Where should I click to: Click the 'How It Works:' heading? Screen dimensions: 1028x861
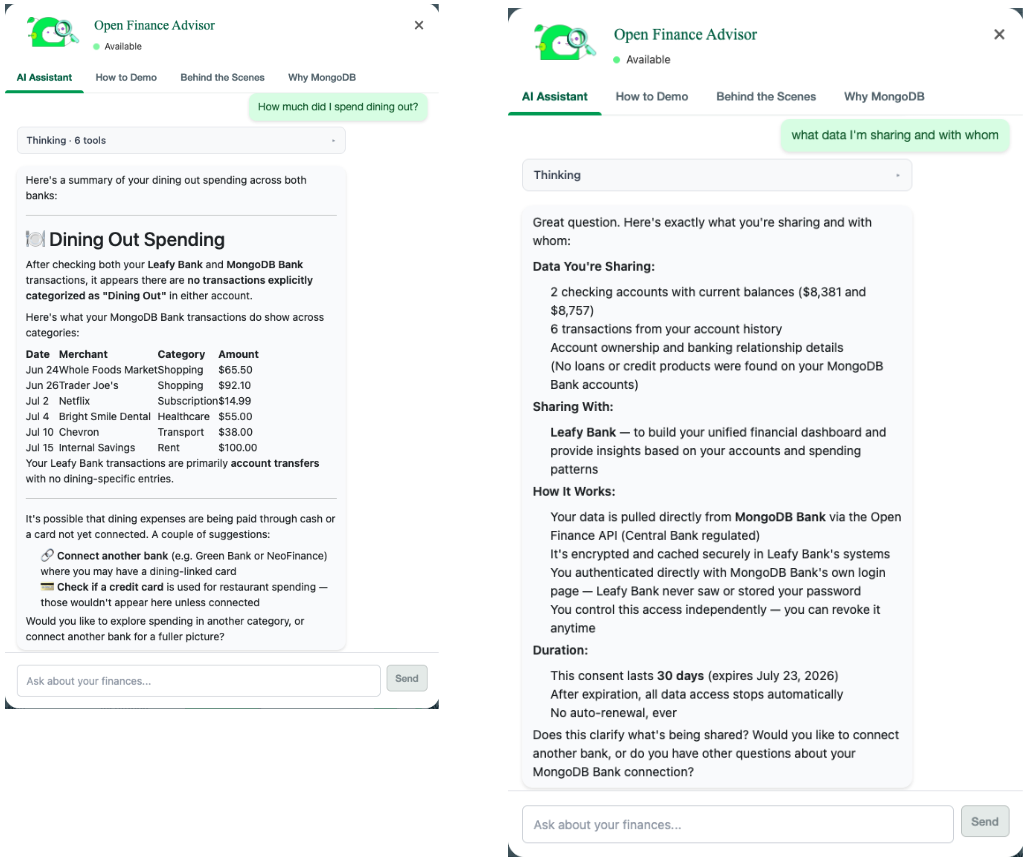pos(574,491)
